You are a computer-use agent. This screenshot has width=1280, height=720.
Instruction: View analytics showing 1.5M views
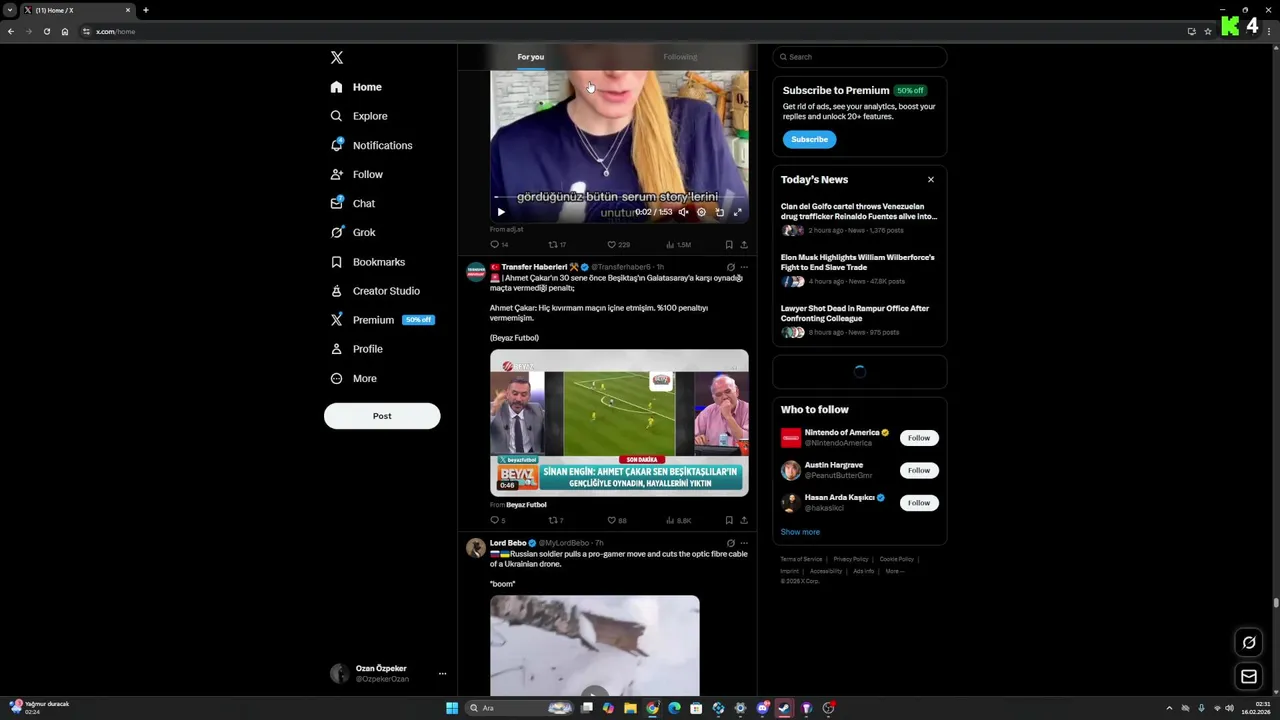coord(678,244)
